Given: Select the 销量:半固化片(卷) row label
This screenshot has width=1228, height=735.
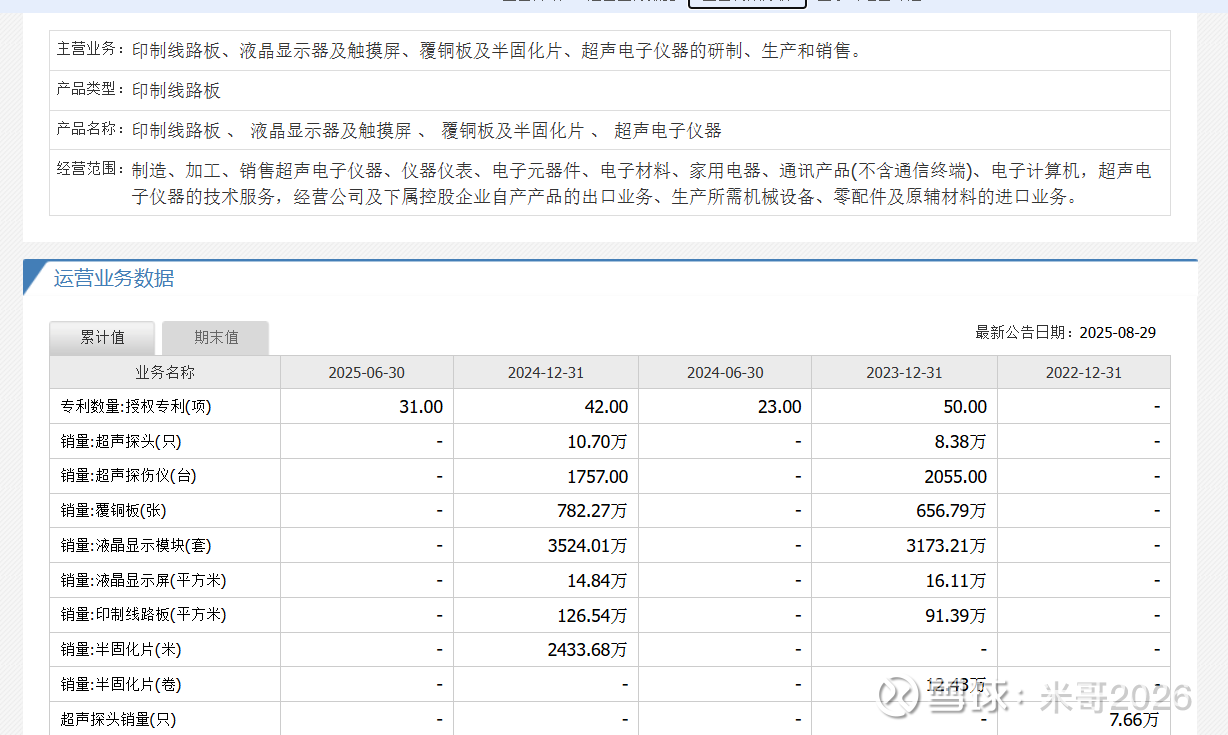Looking at the screenshot, I should 121,685.
